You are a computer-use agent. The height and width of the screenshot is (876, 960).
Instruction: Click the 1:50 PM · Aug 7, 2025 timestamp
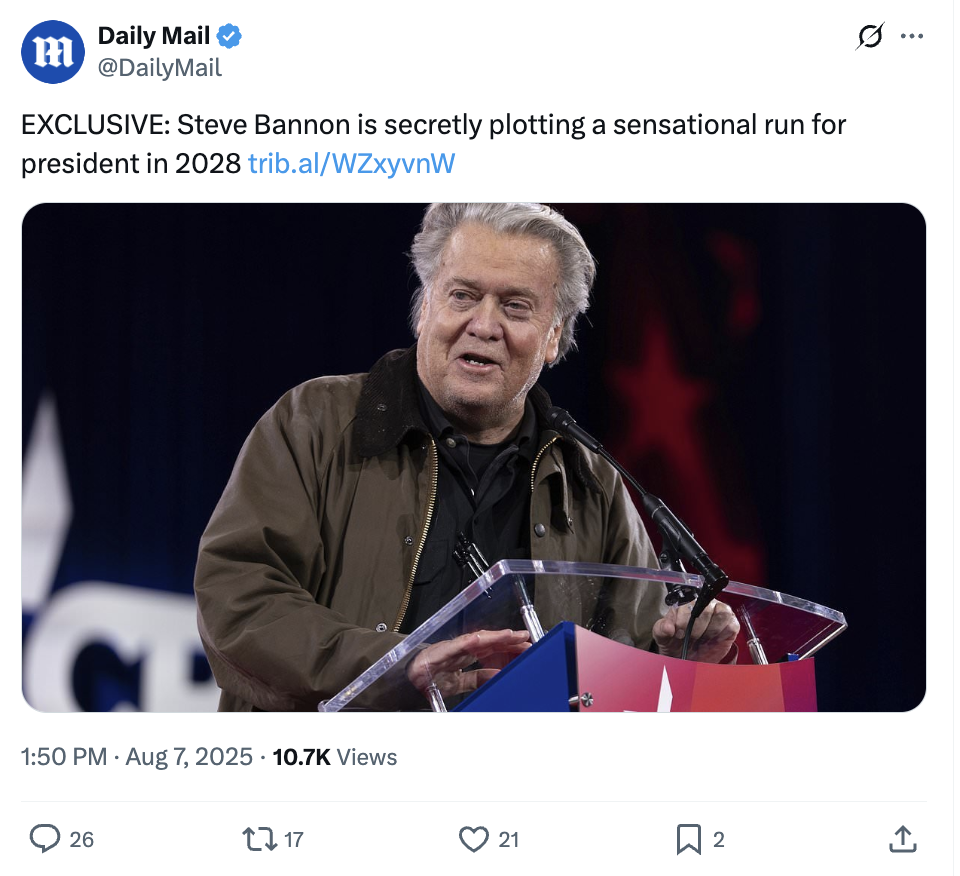[137, 757]
